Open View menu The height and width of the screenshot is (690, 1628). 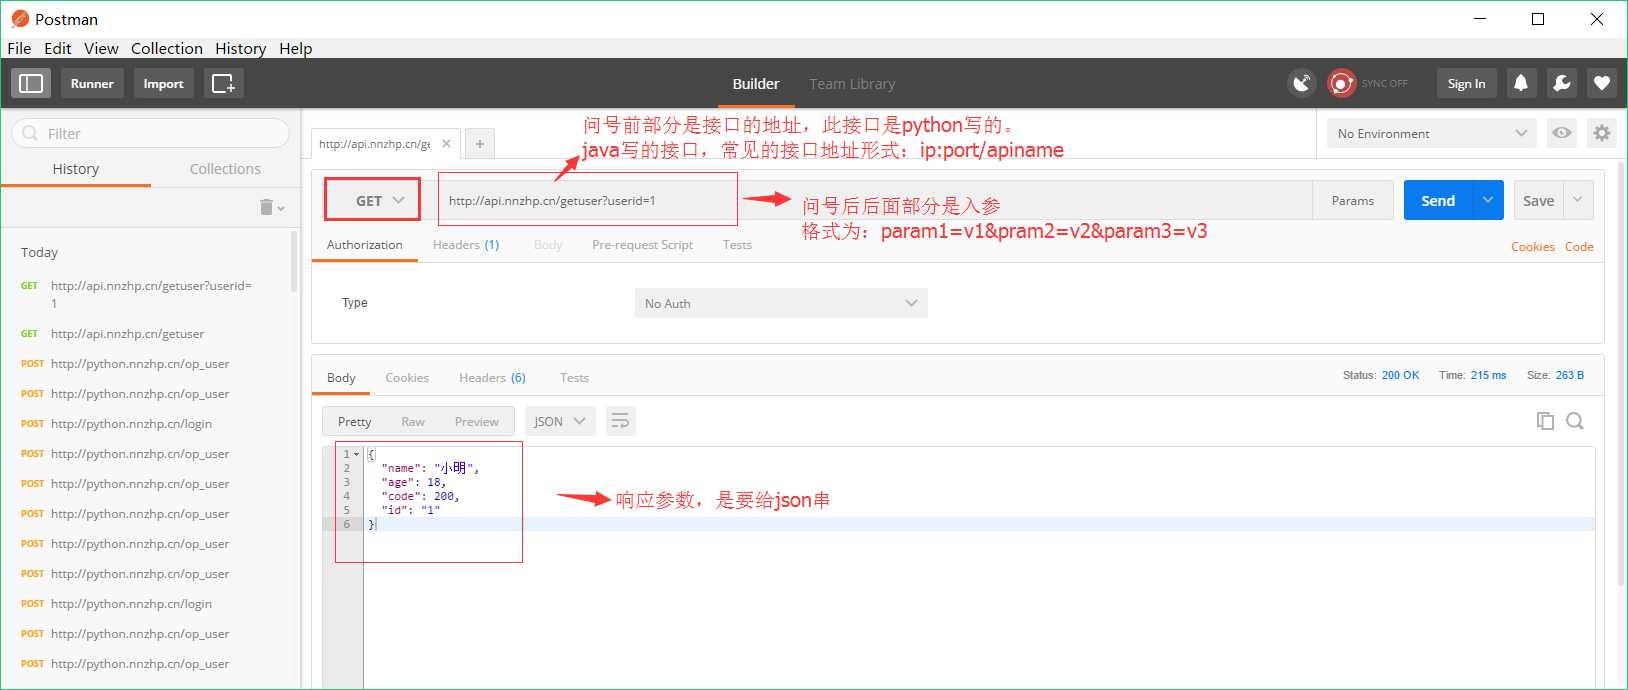coord(101,48)
